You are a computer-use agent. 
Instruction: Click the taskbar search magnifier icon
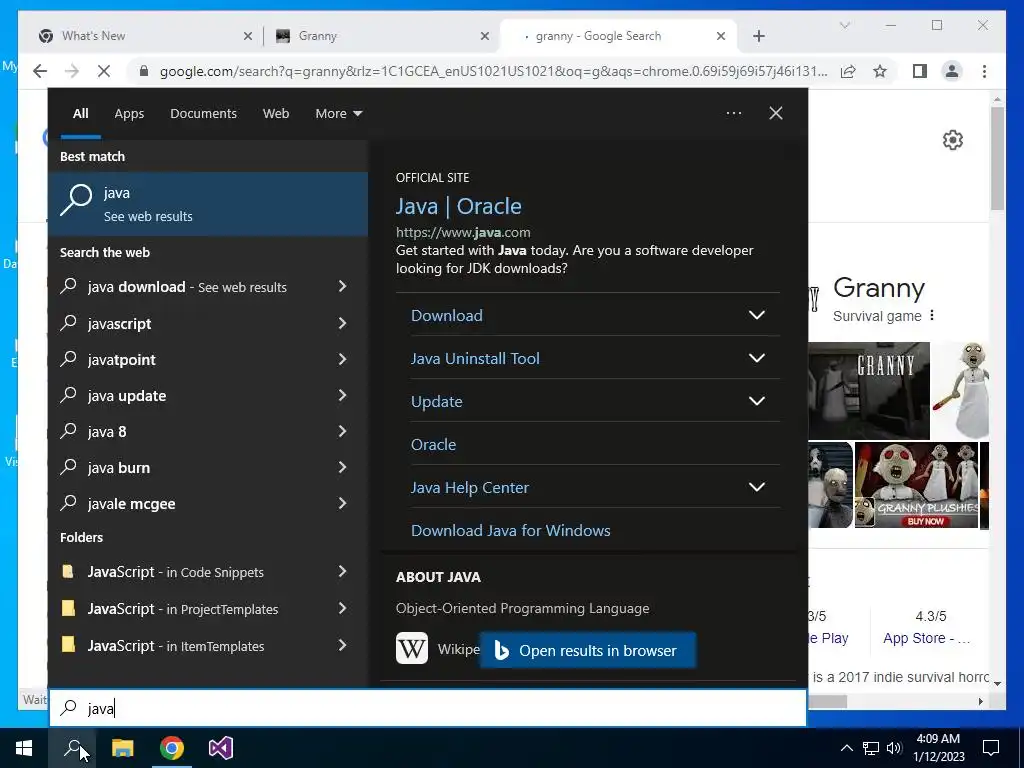(x=72, y=748)
